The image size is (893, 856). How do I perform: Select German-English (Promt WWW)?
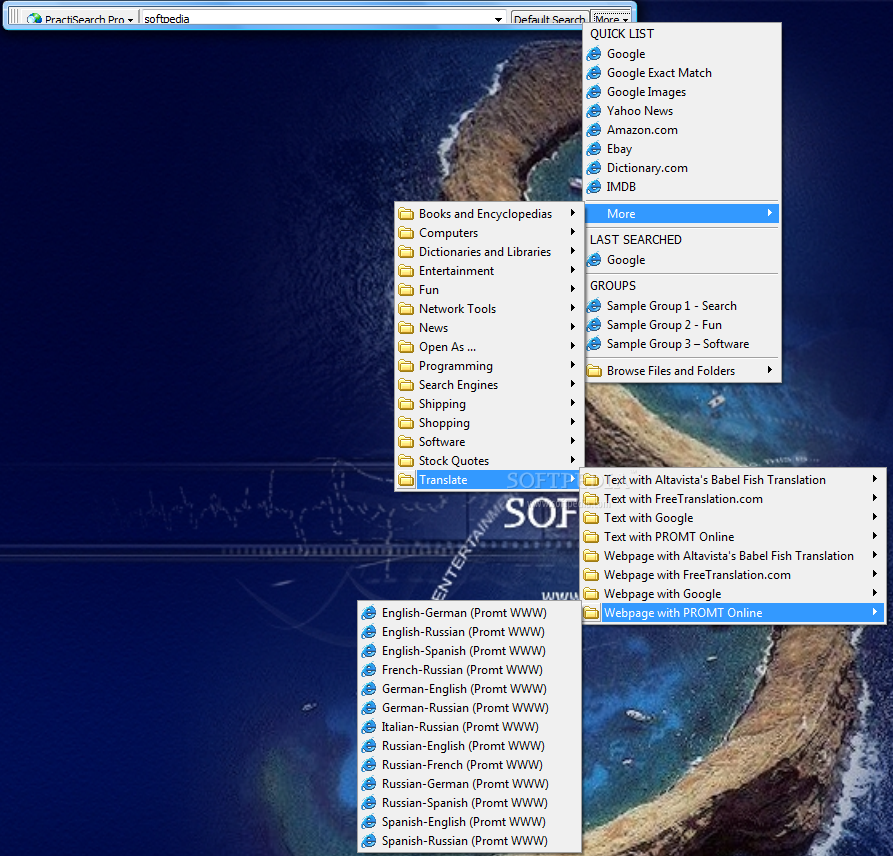pyautogui.click(x=469, y=689)
